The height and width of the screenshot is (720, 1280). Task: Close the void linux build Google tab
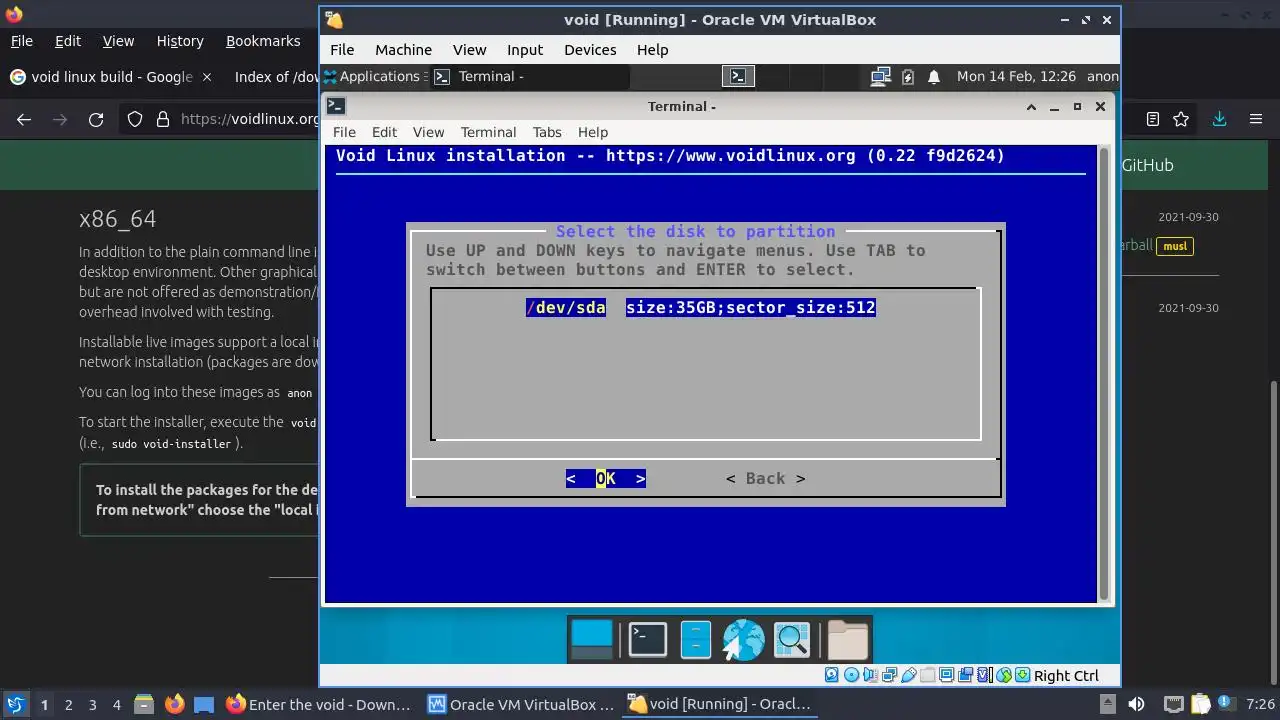click(207, 77)
